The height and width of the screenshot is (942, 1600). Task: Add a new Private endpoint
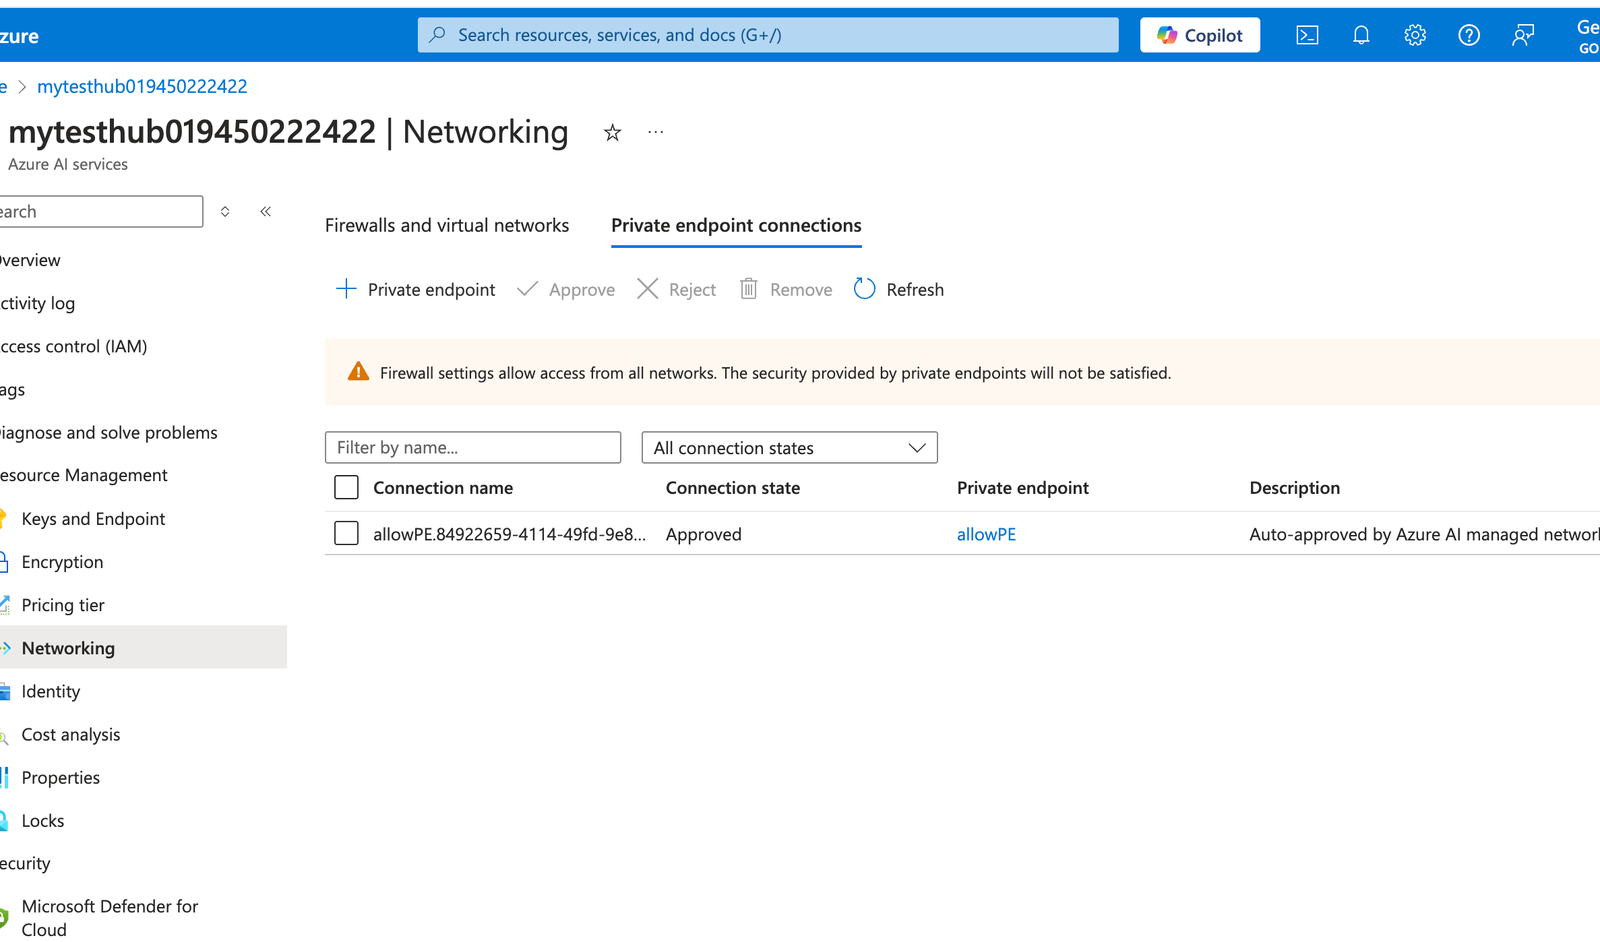[414, 289]
